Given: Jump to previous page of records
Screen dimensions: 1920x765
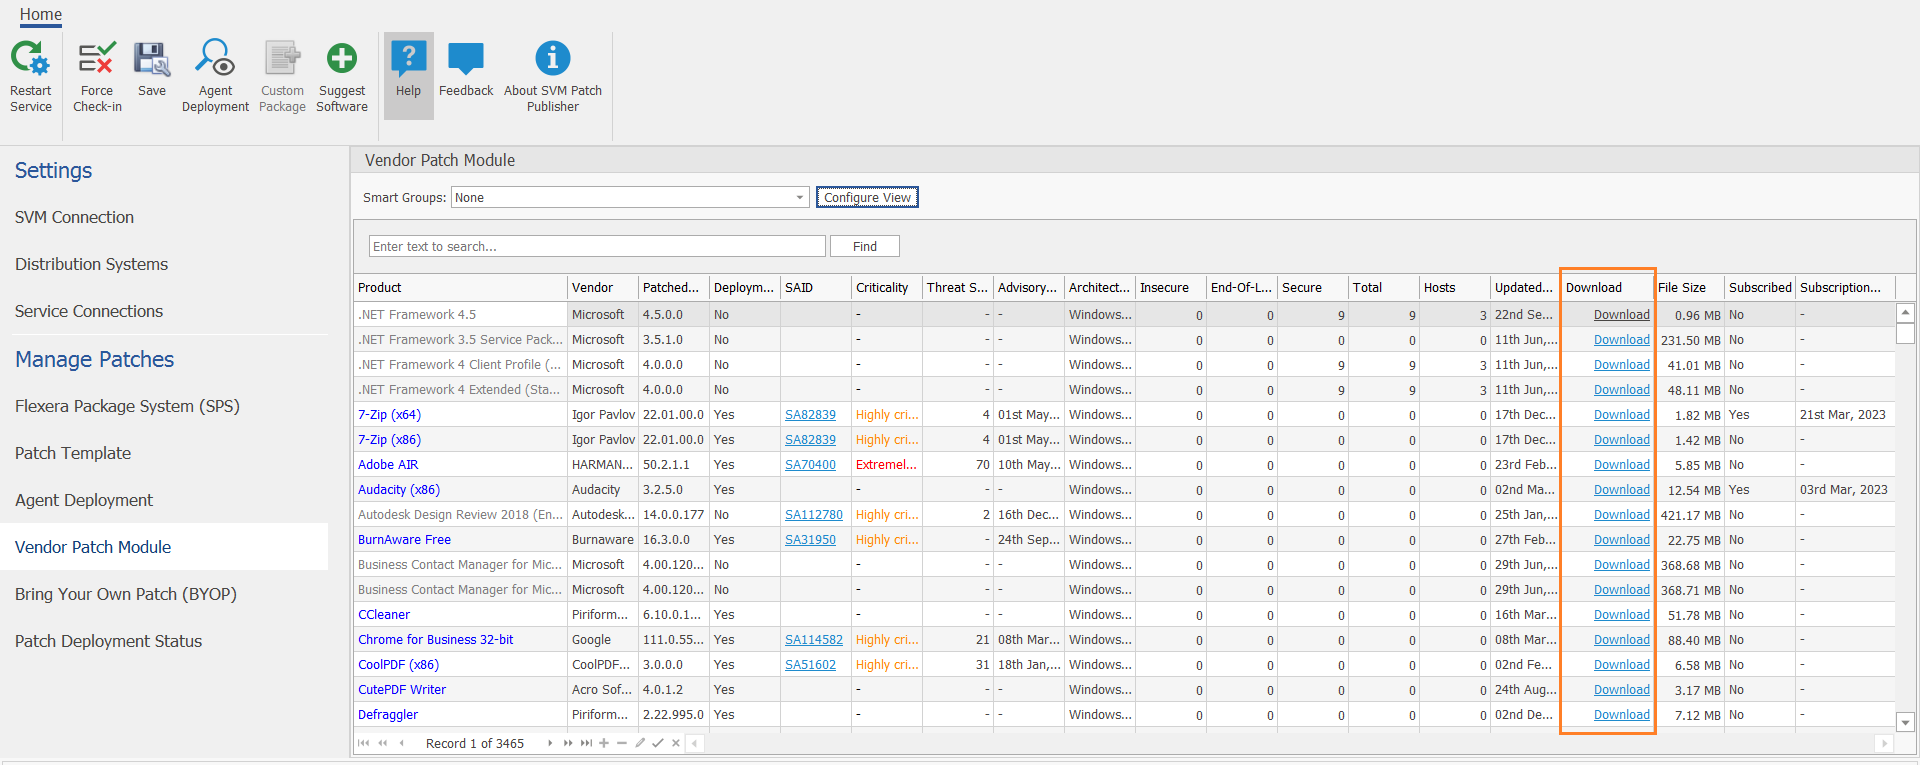Looking at the screenshot, I should [382, 743].
